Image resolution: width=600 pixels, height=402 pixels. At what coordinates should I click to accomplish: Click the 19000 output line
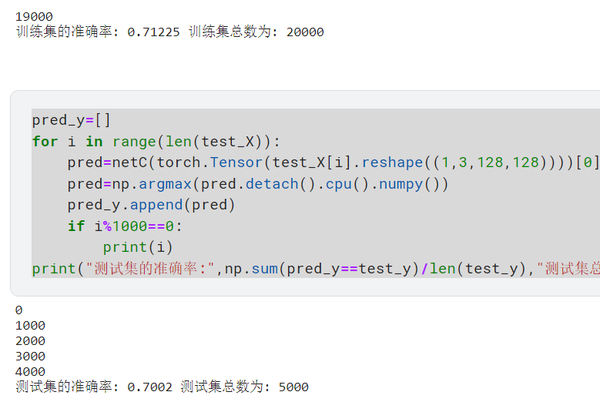click(x=34, y=17)
